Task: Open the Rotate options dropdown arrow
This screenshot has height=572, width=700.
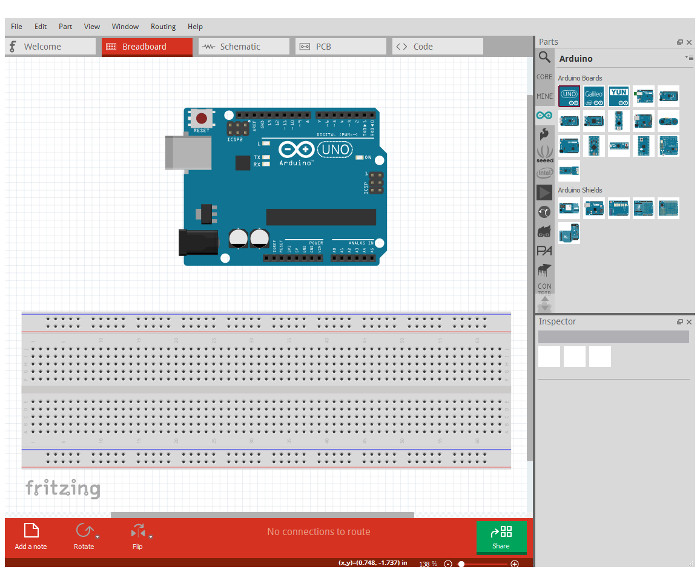Action: tap(97, 537)
